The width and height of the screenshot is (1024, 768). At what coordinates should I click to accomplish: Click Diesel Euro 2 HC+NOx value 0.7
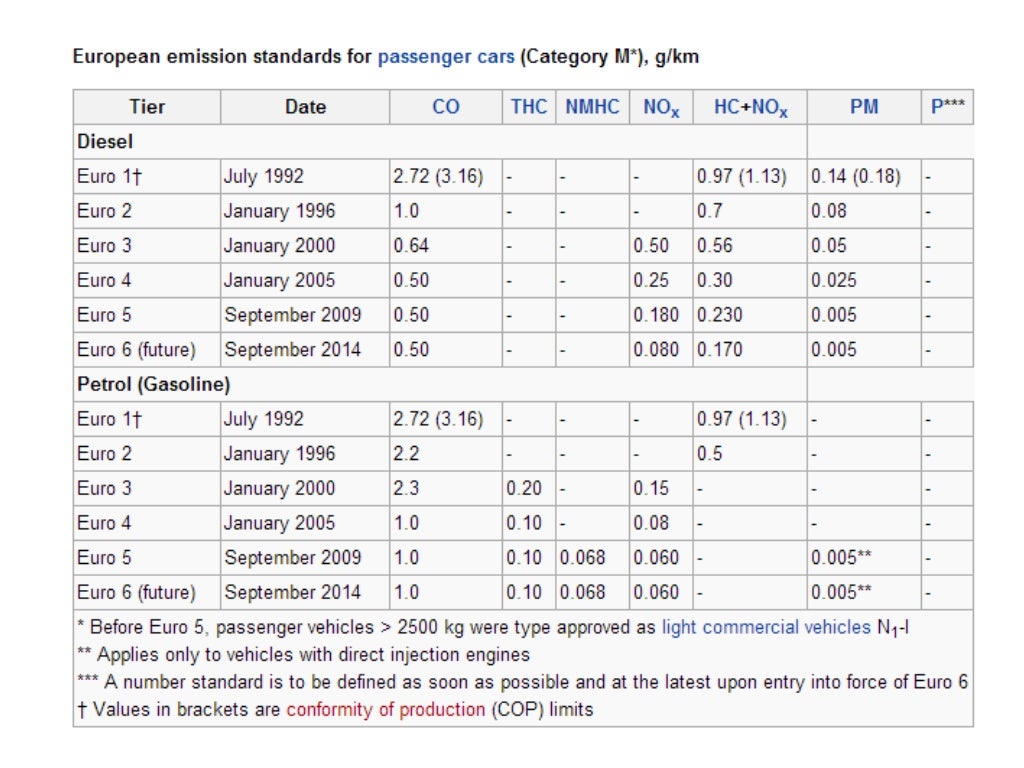click(x=709, y=211)
